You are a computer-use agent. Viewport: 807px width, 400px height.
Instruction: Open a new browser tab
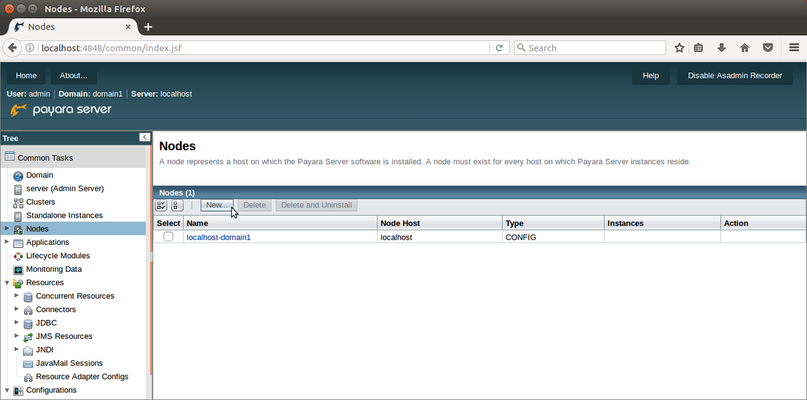click(x=148, y=27)
